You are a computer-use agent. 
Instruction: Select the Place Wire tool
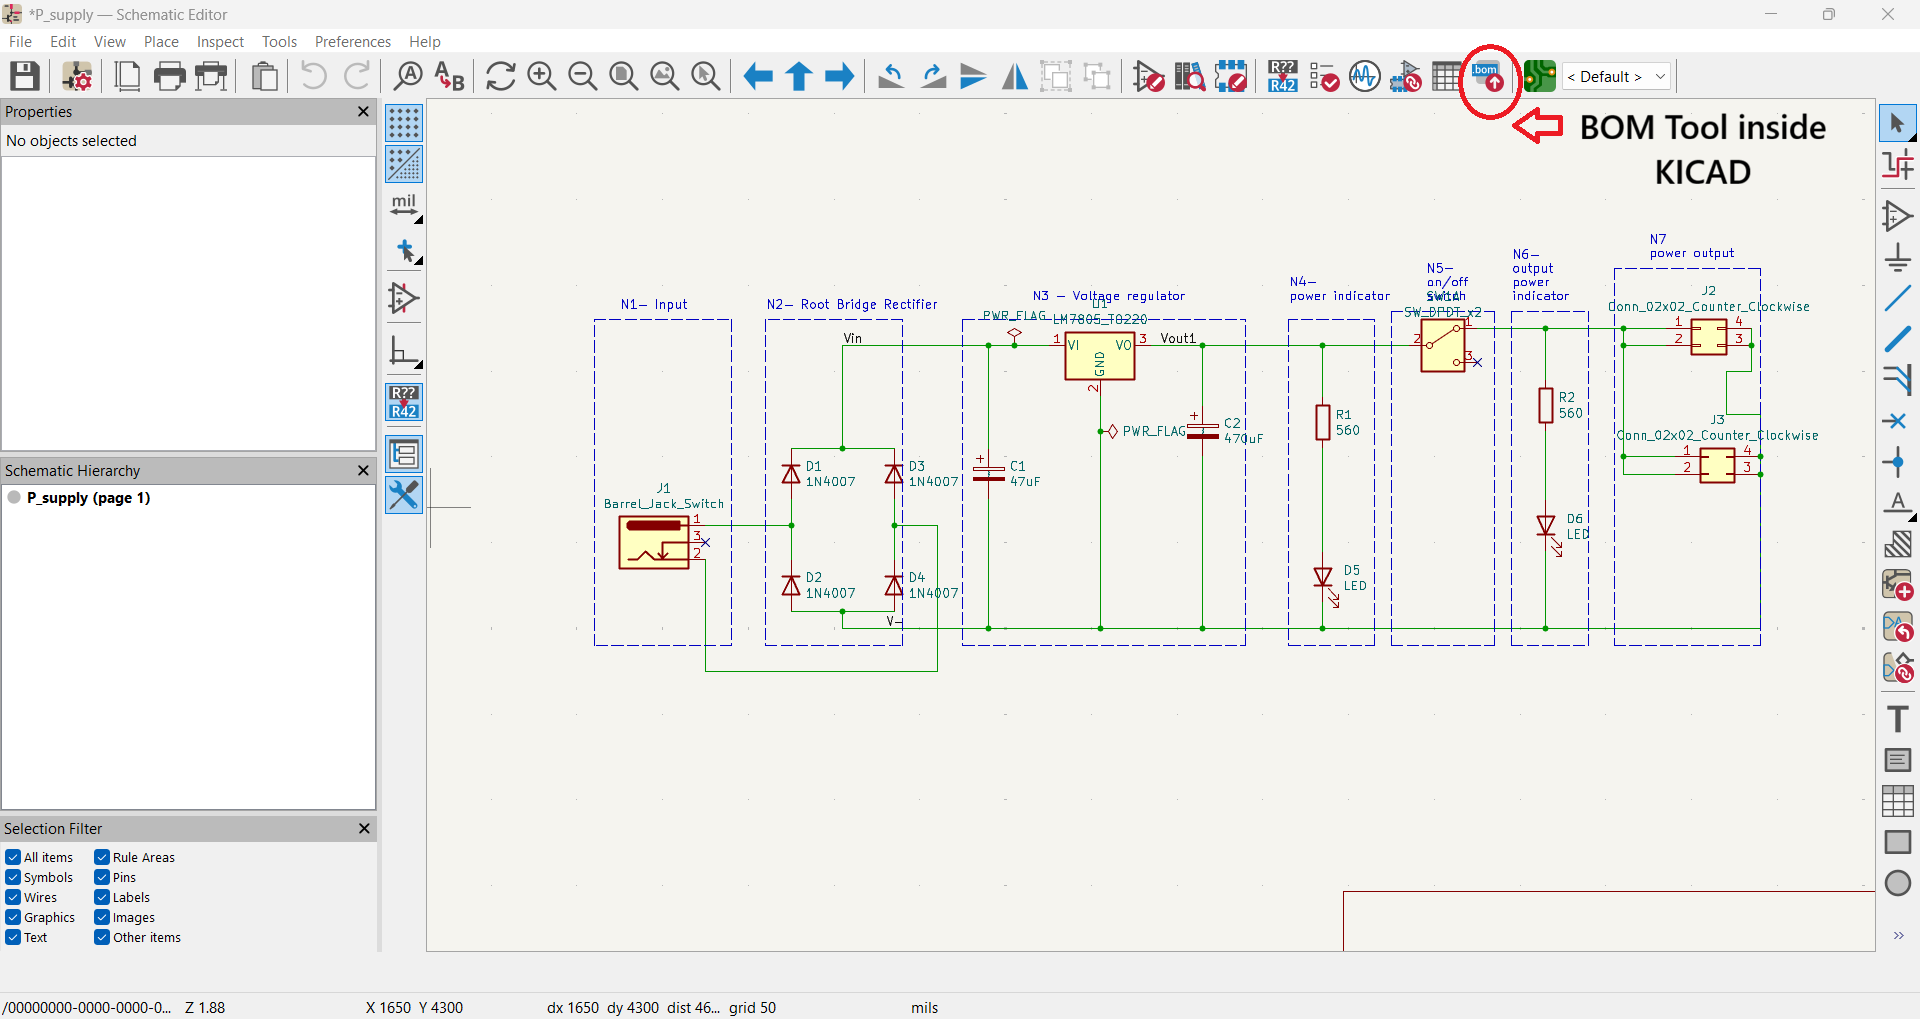pyautogui.click(x=1898, y=298)
